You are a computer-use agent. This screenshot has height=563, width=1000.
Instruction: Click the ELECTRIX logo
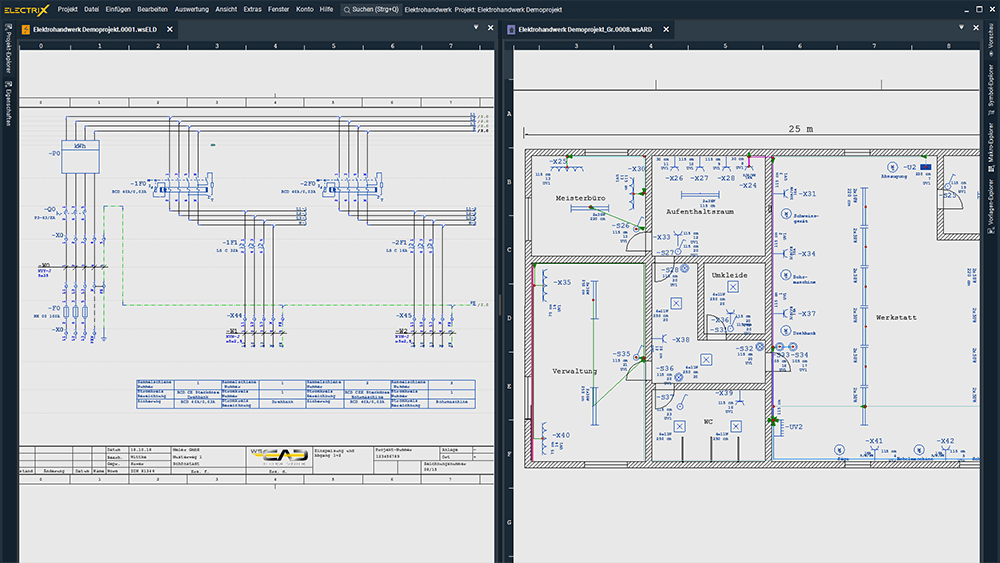point(26,10)
